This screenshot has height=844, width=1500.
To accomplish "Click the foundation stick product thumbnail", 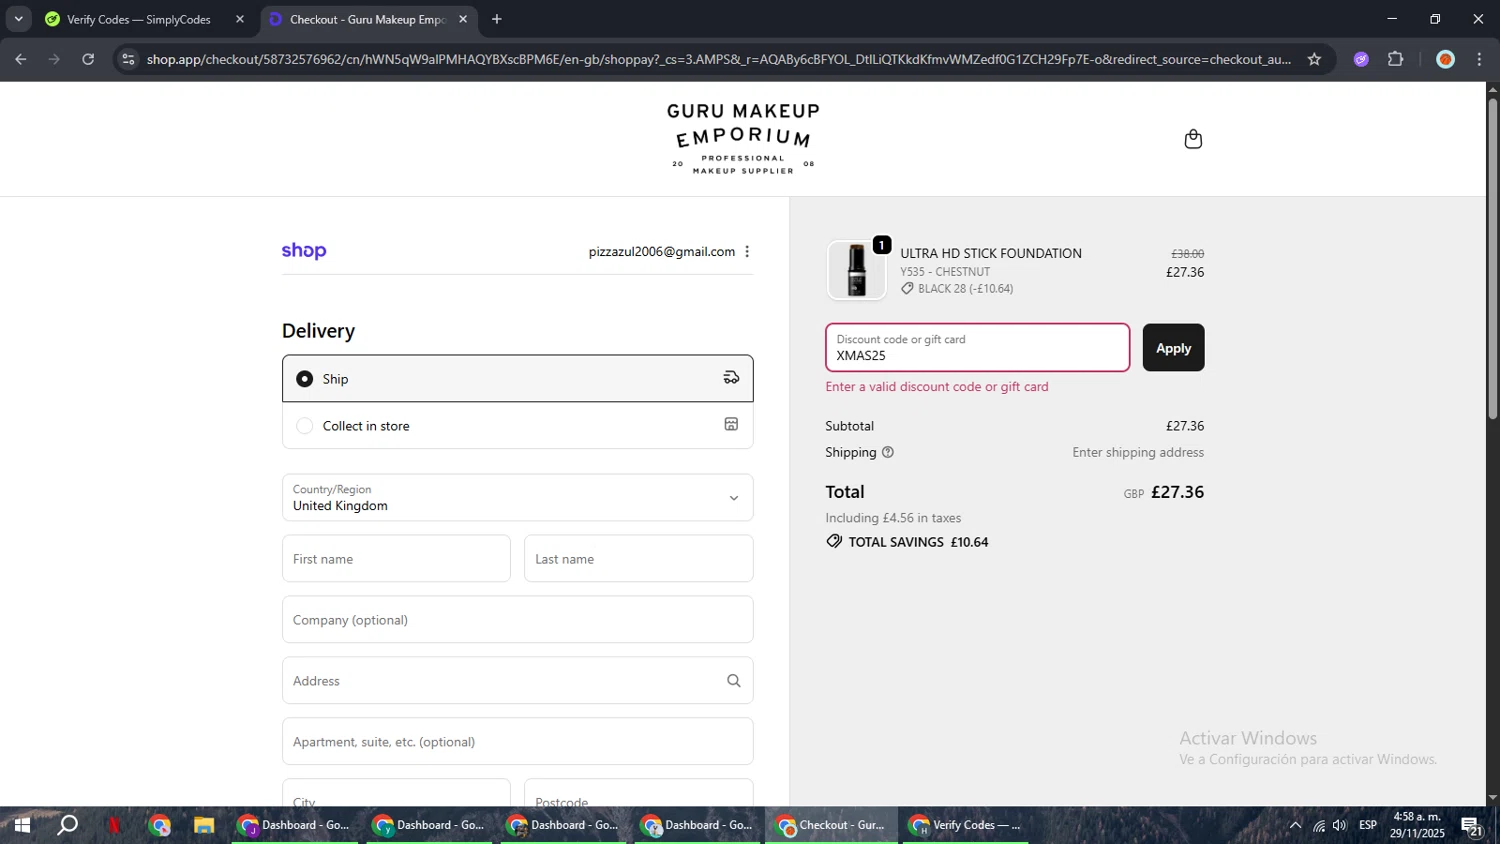I will pos(856,270).
